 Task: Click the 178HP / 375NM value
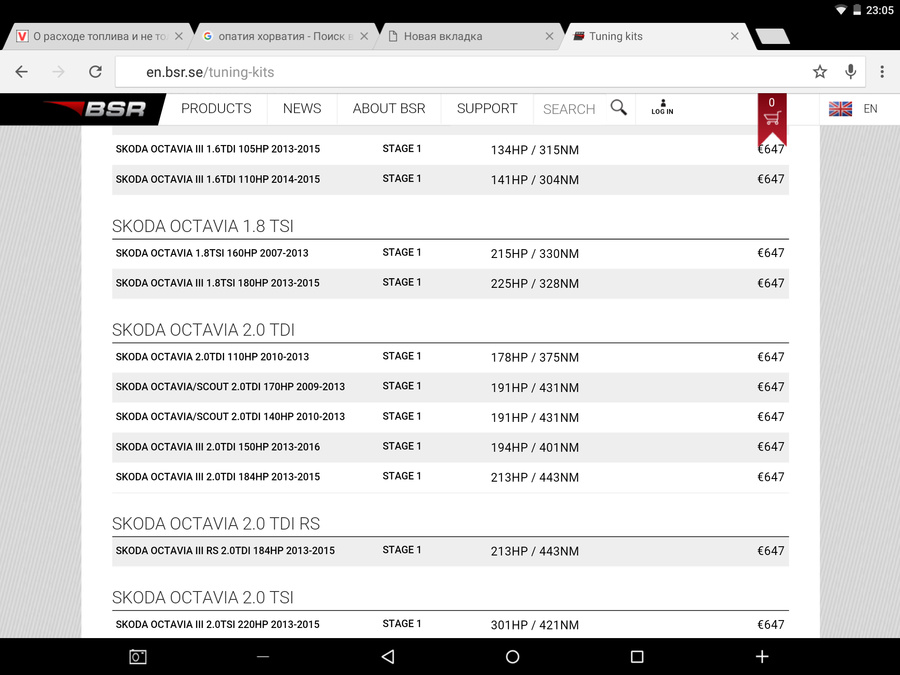pos(535,358)
